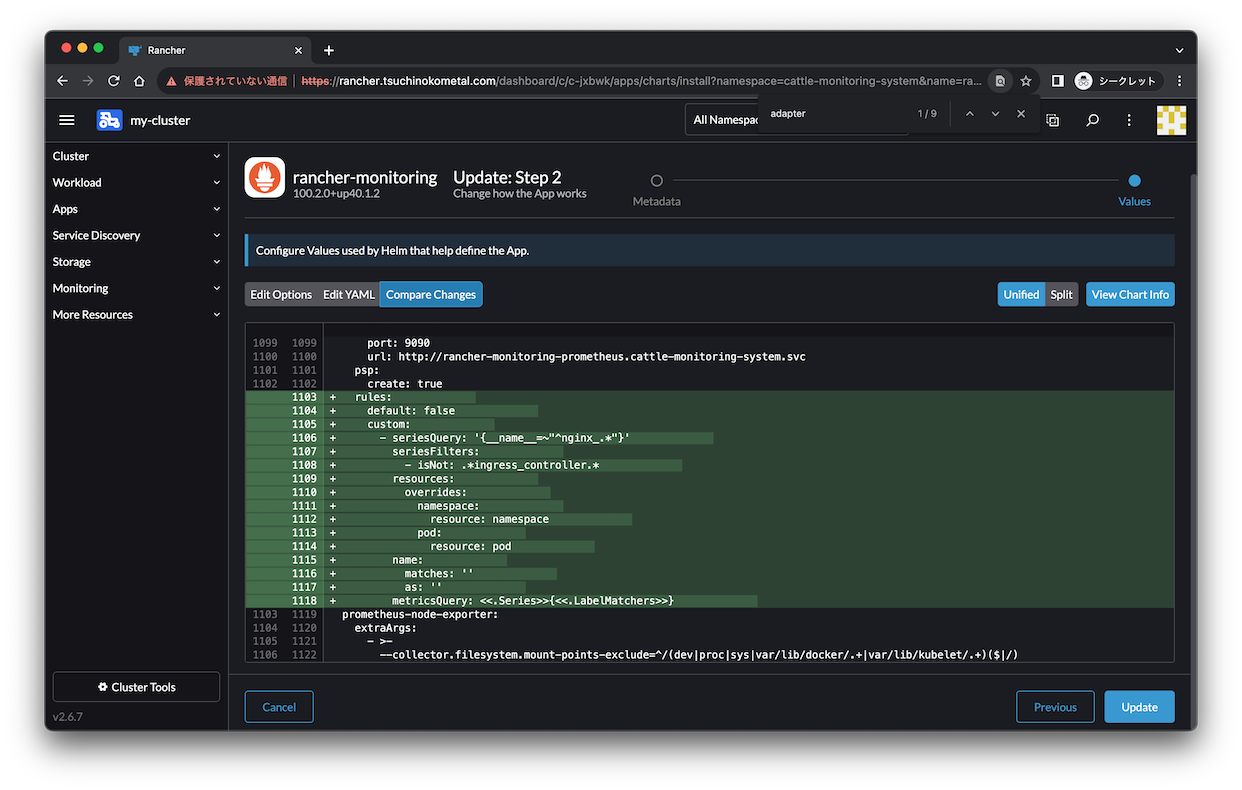Open the resource search magnifier
This screenshot has width=1242, height=790.
click(x=1093, y=120)
